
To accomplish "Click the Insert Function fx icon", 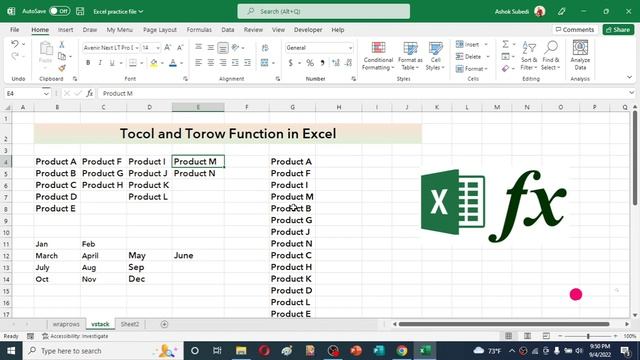I will [89, 93].
